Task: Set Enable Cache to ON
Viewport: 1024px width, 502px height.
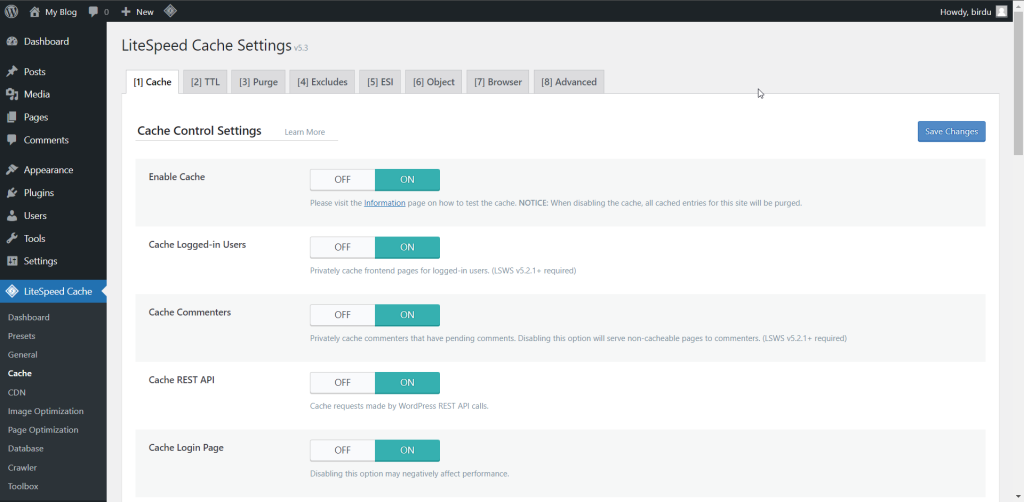Action: coord(407,180)
